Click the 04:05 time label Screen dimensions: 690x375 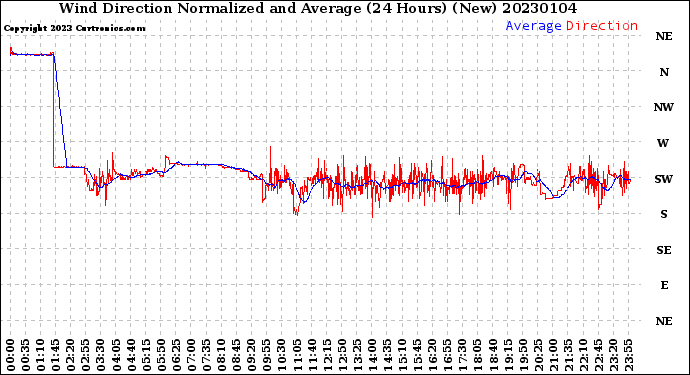point(116,355)
